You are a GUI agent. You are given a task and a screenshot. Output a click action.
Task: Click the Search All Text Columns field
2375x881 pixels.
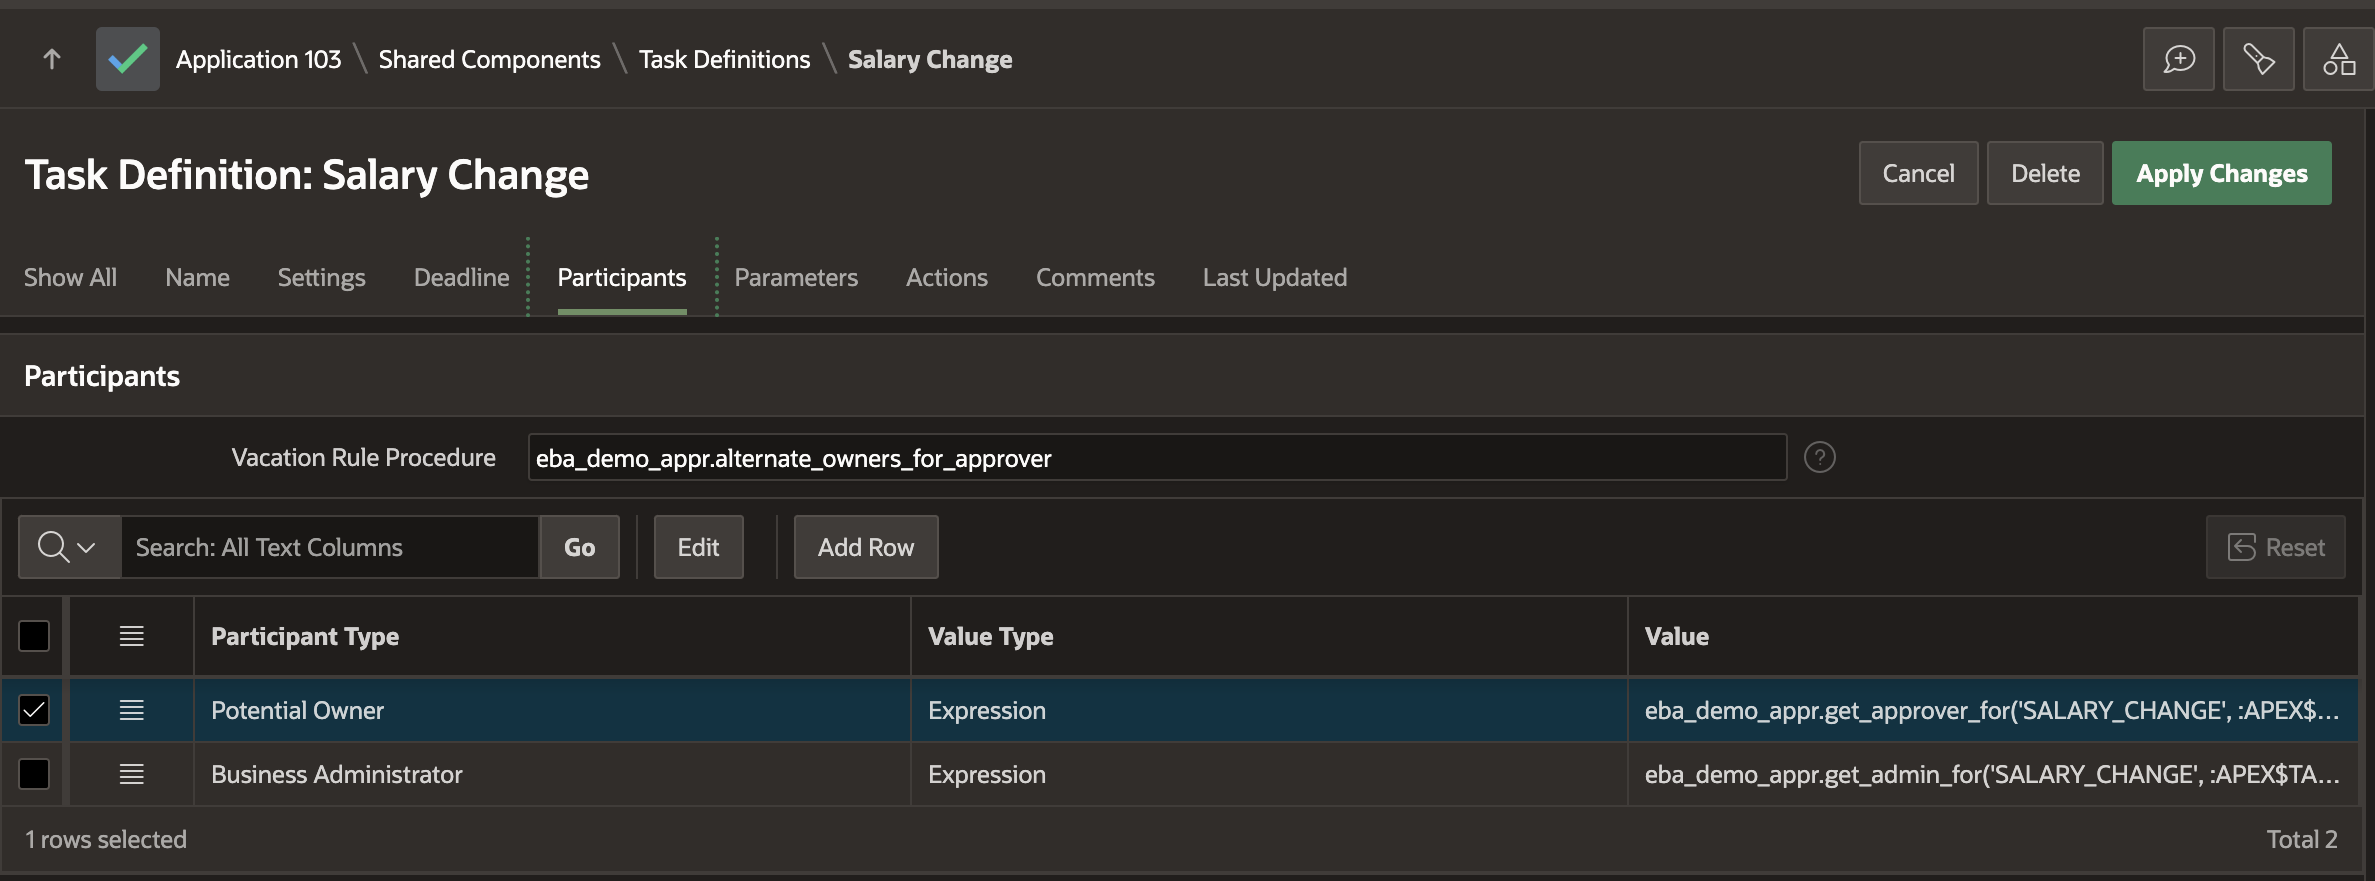(x=330, y=547)
